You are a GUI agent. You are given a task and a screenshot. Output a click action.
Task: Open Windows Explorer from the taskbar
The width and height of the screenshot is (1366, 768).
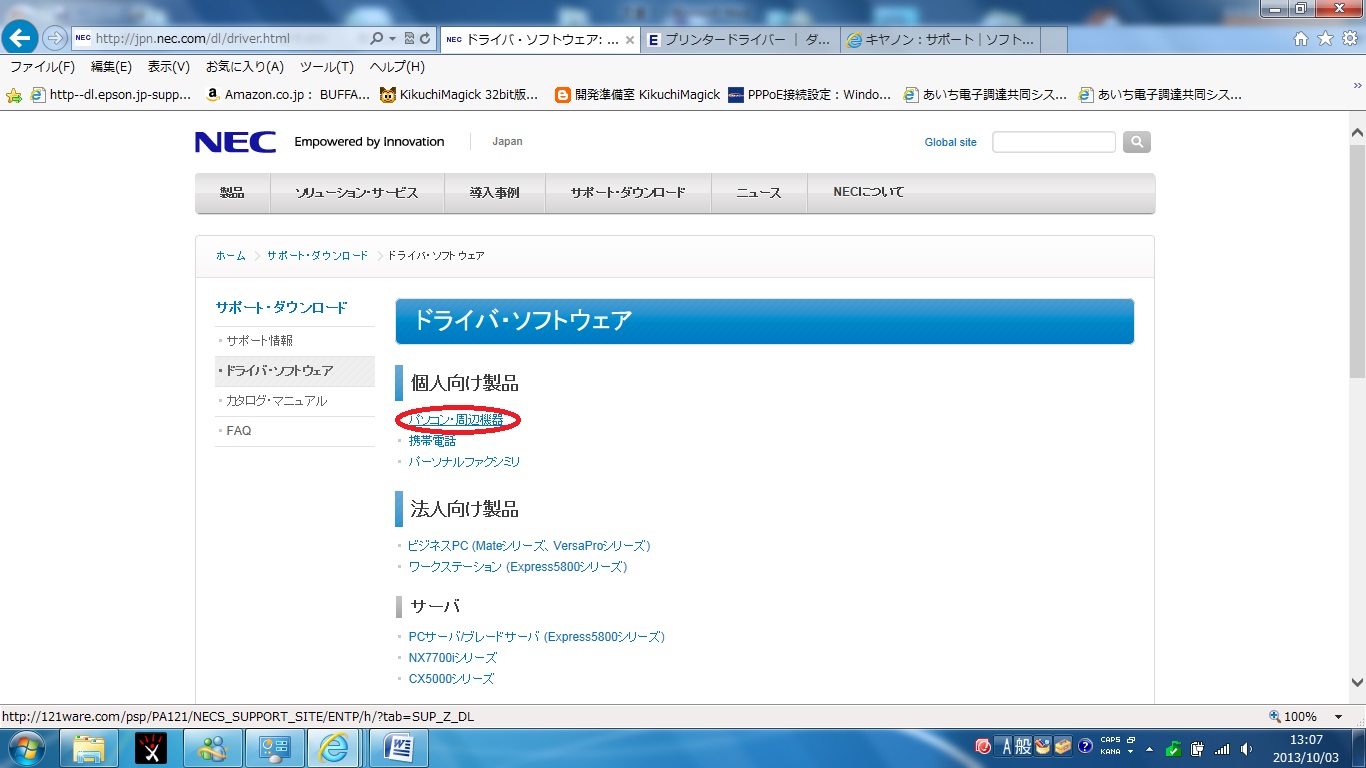pyautogui.click(x=89, y=748)
